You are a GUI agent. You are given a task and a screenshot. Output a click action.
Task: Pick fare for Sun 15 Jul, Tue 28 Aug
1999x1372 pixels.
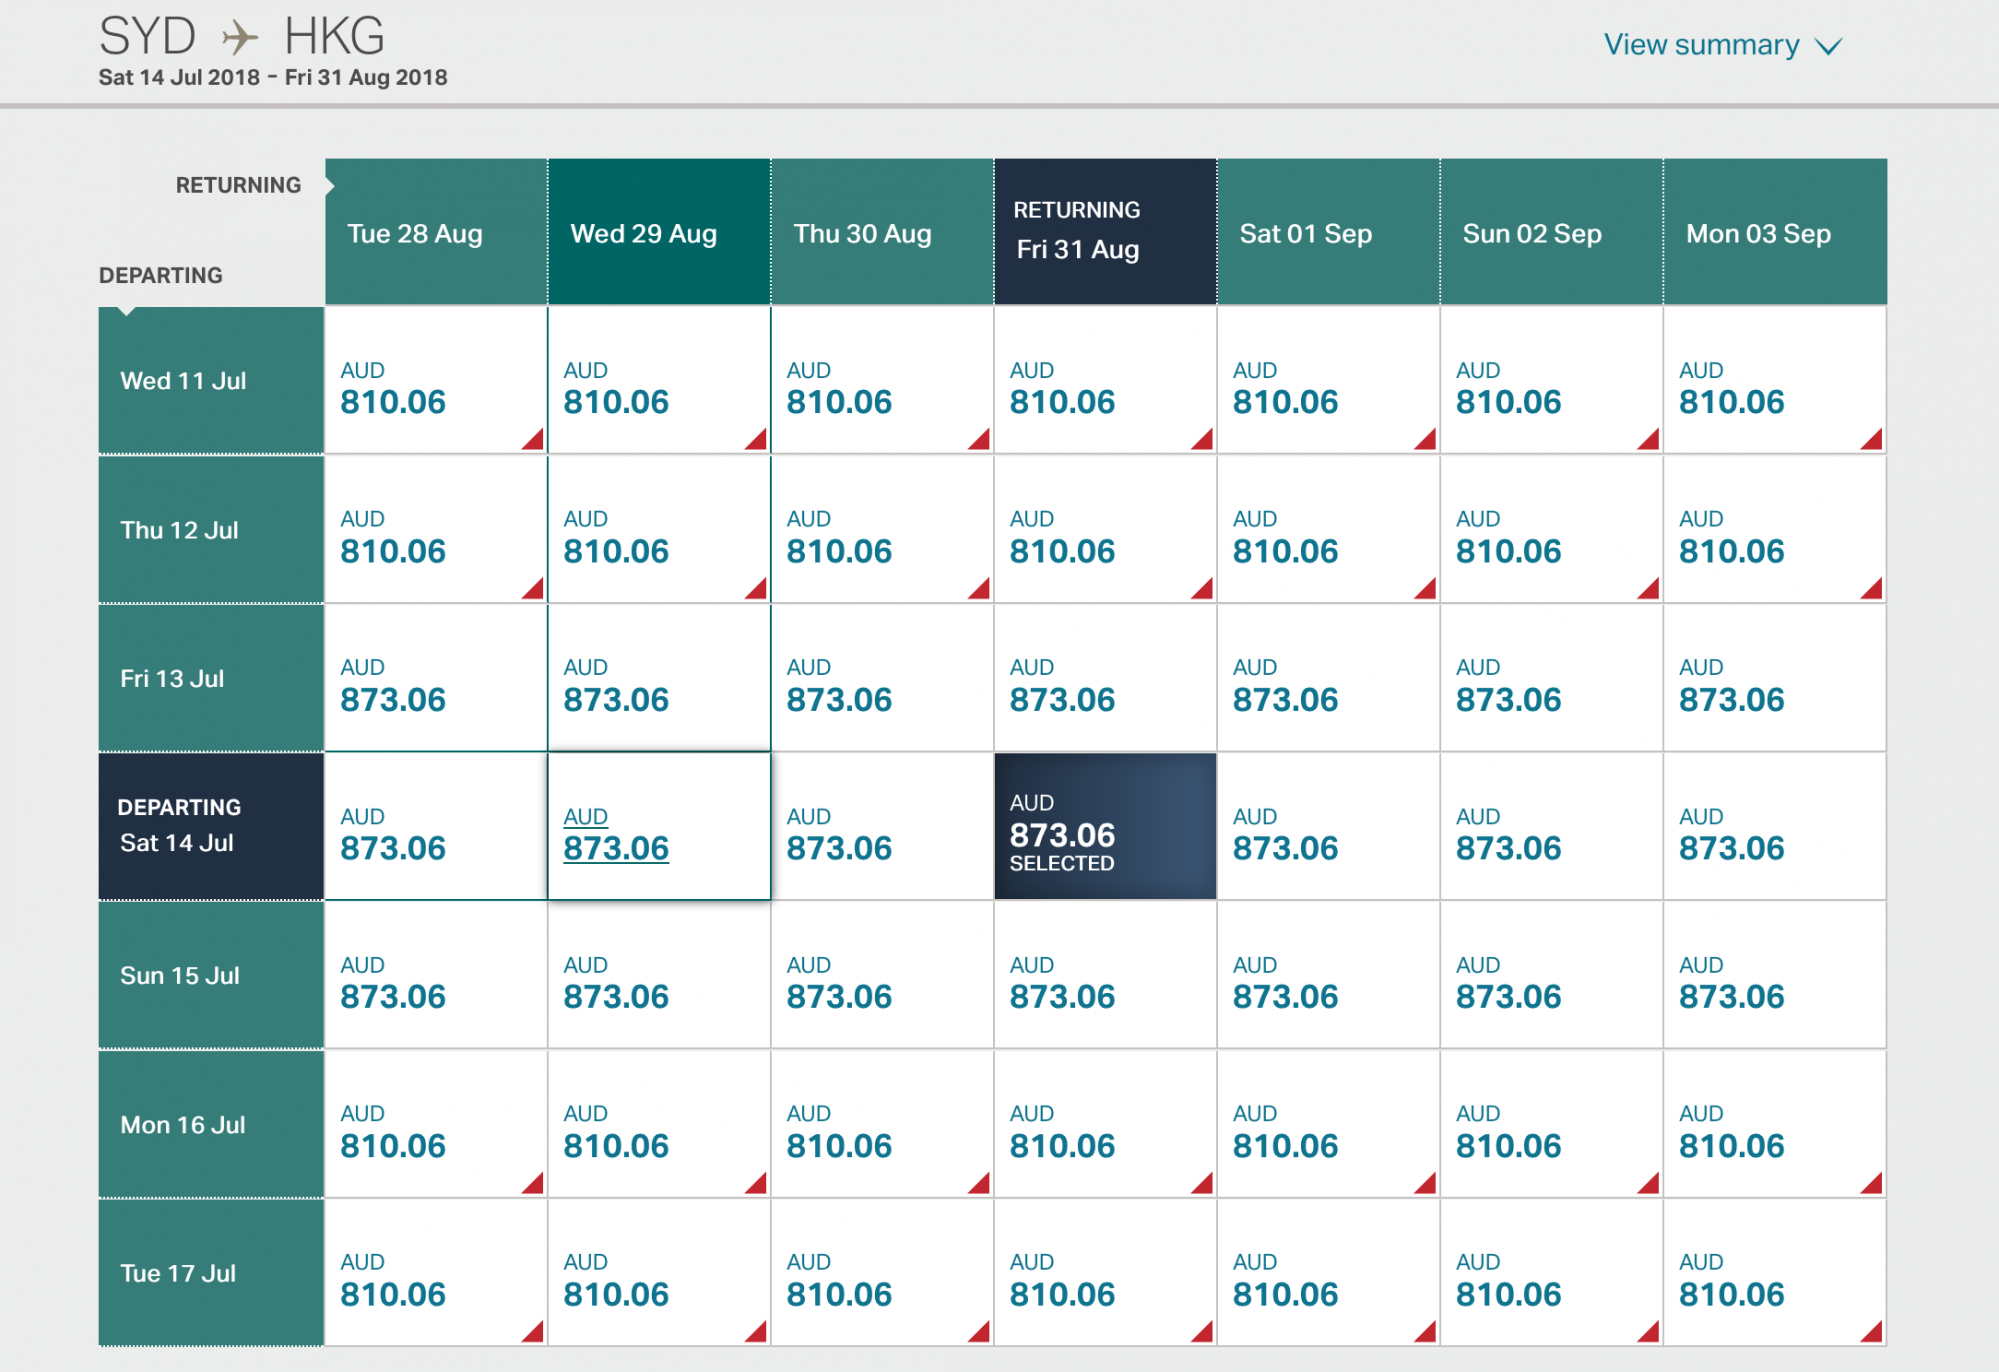click(436, 975)
